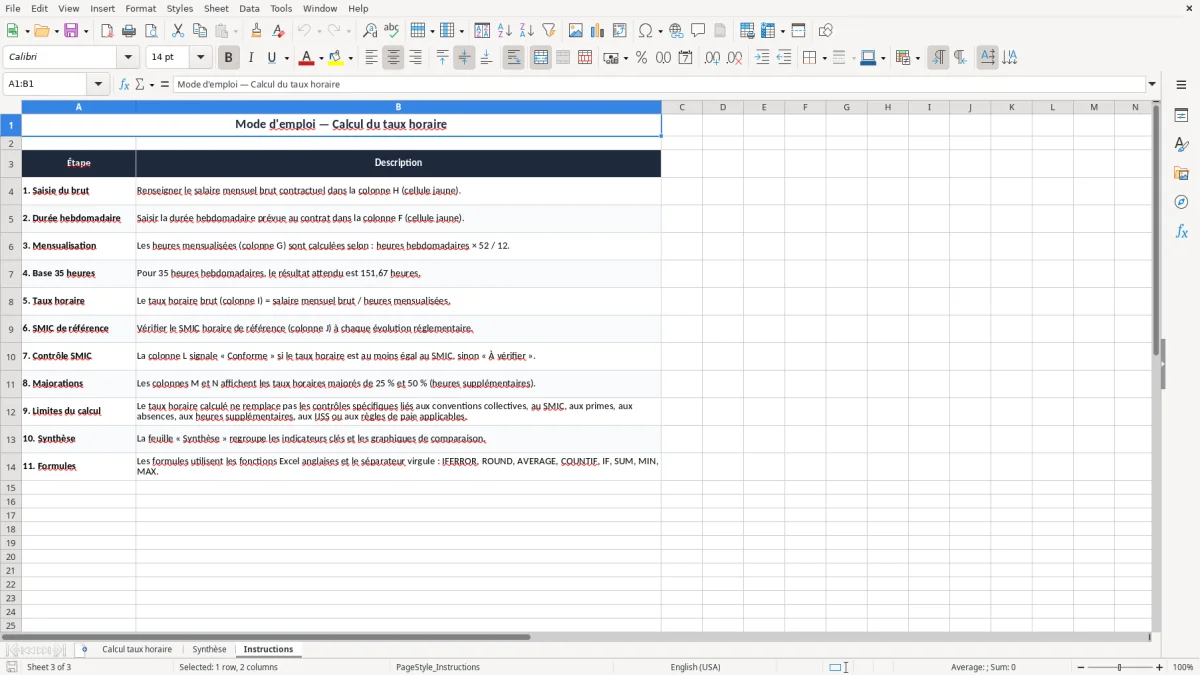1200x675 pixels.
Task: Click the Select Function sum button
Action: [x=140, y=84]
